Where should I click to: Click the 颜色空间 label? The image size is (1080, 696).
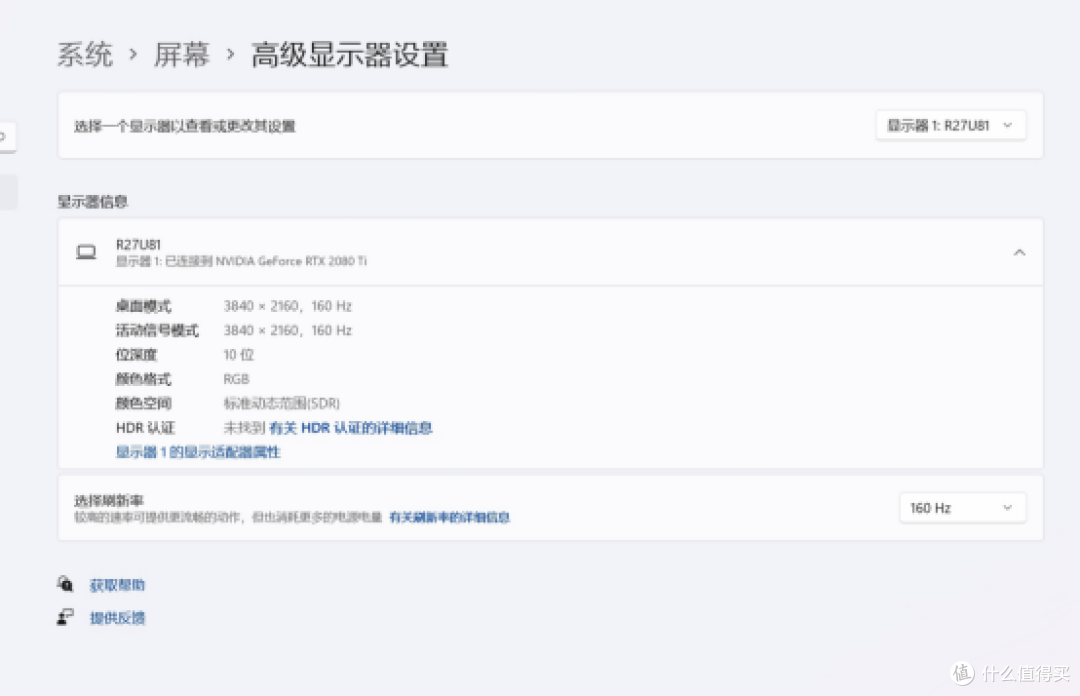tap(143, 403)
